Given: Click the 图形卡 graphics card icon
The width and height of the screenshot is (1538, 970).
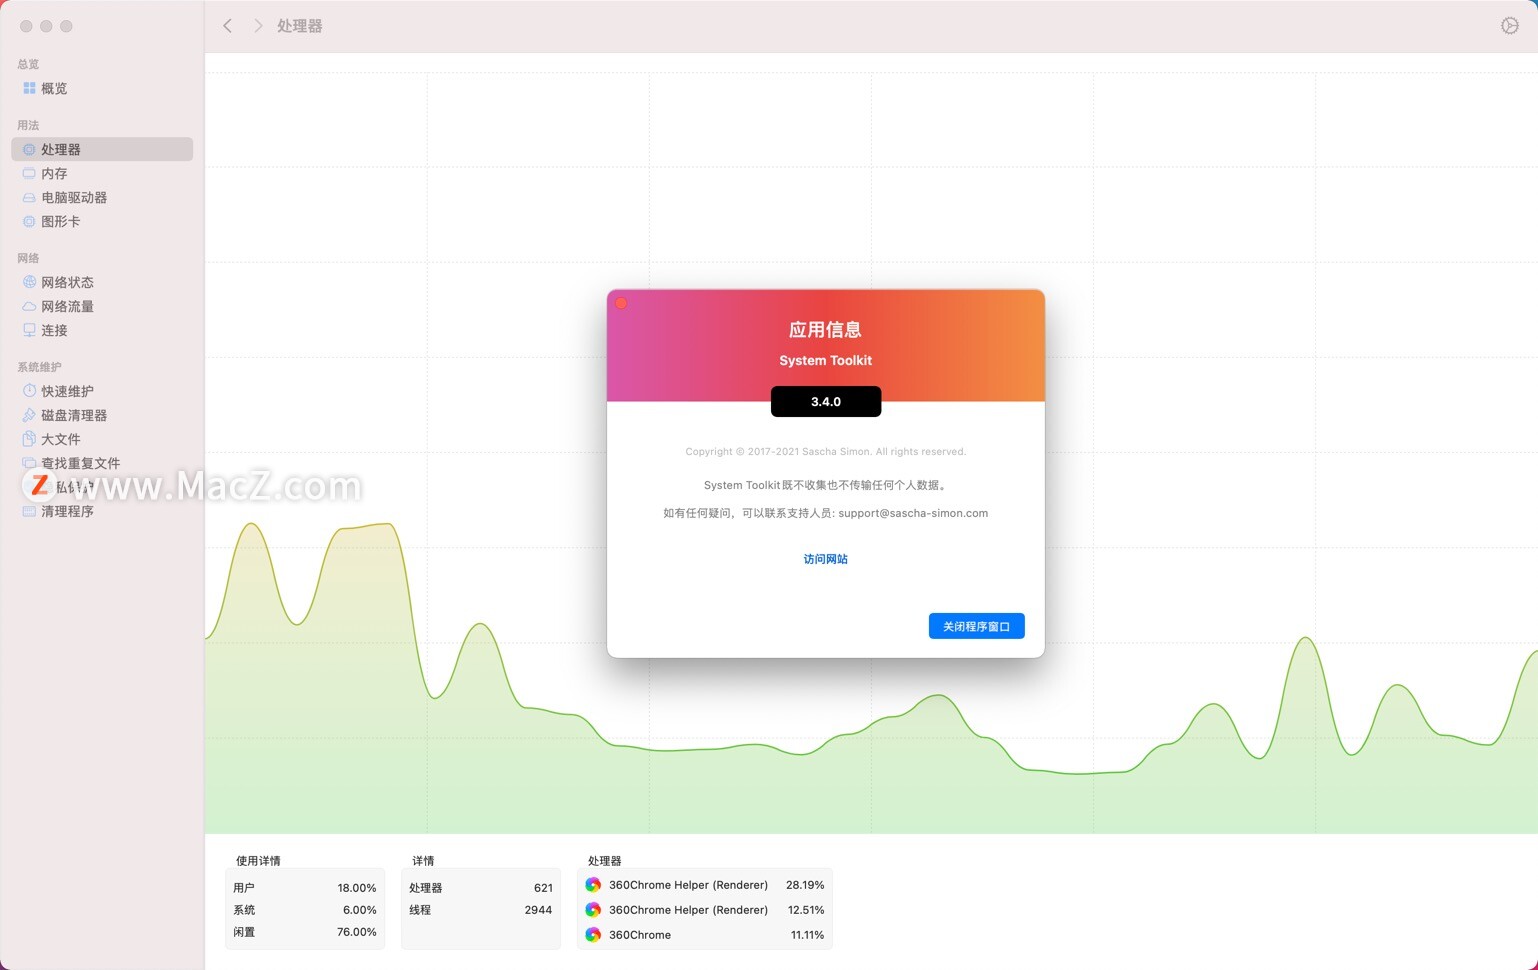Looking at the screenshot, I should [x=29, y=221].
